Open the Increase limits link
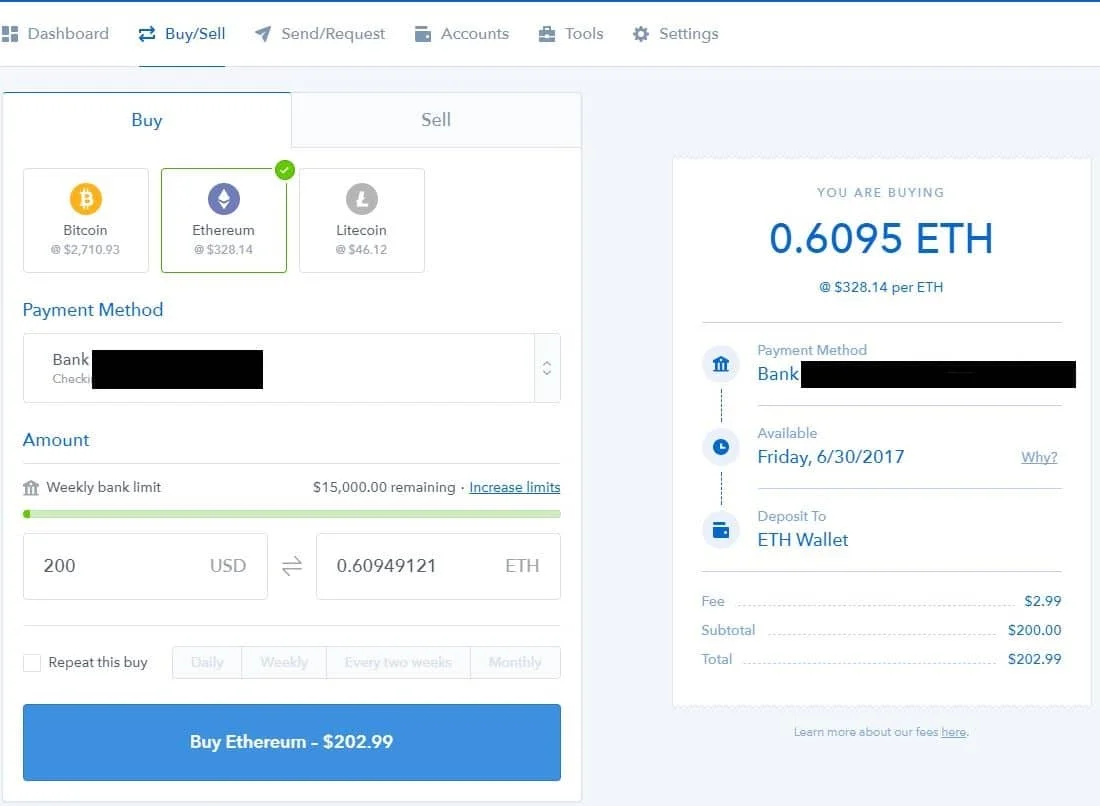The image size is (1100, 806). click(514, 487)
